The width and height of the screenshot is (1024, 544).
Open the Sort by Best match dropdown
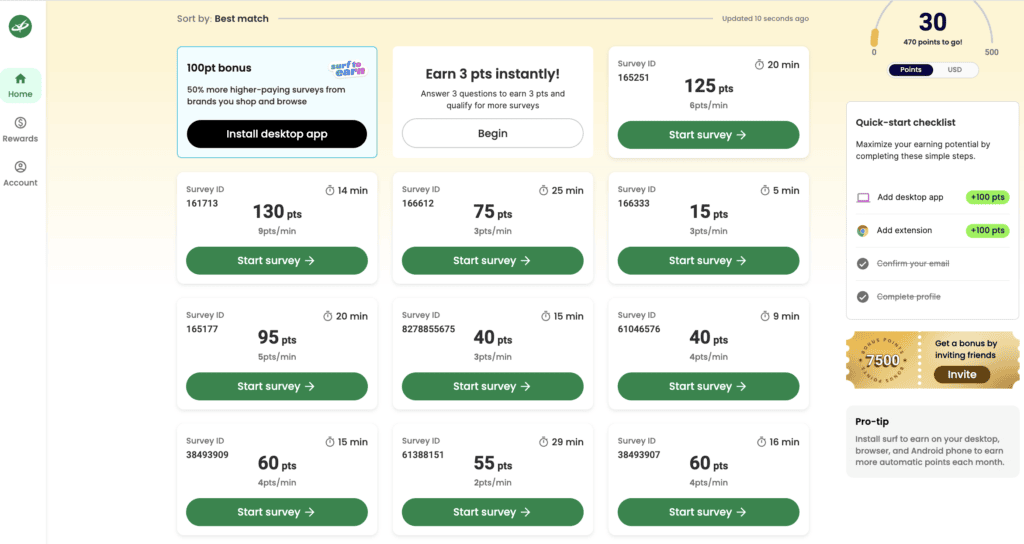coord(241,18)
